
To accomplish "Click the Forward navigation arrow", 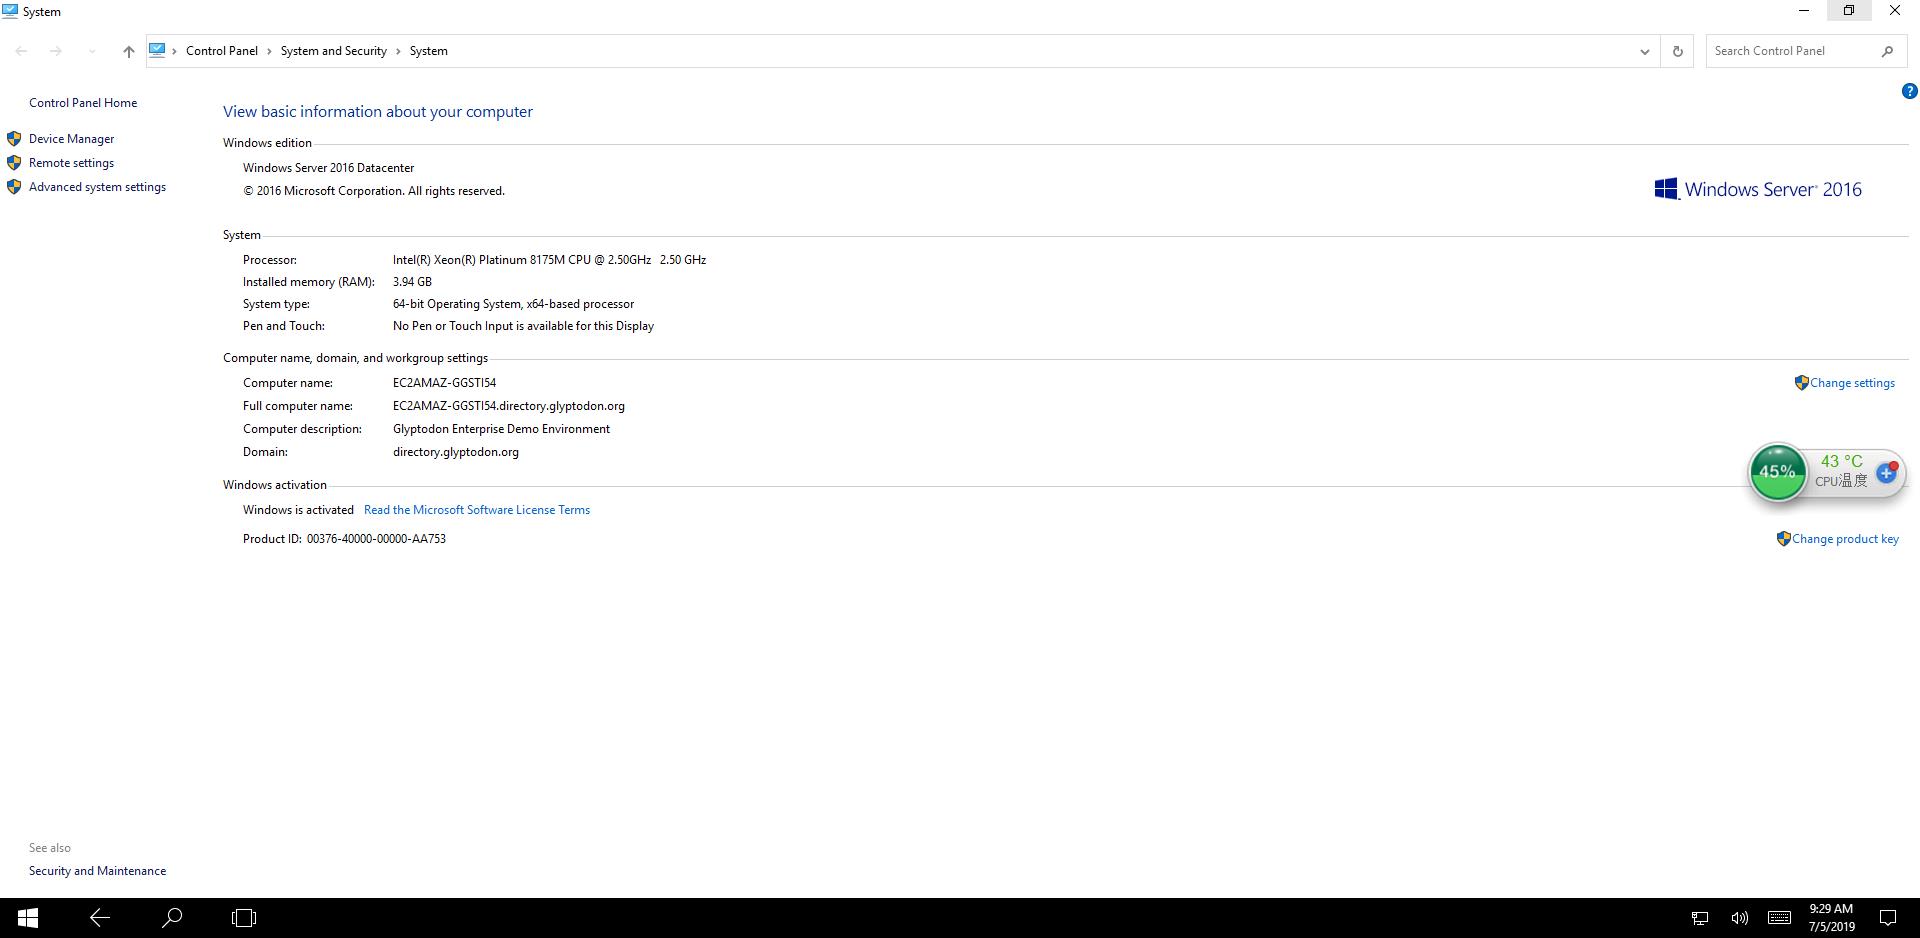I will click(x=56, y=51).
